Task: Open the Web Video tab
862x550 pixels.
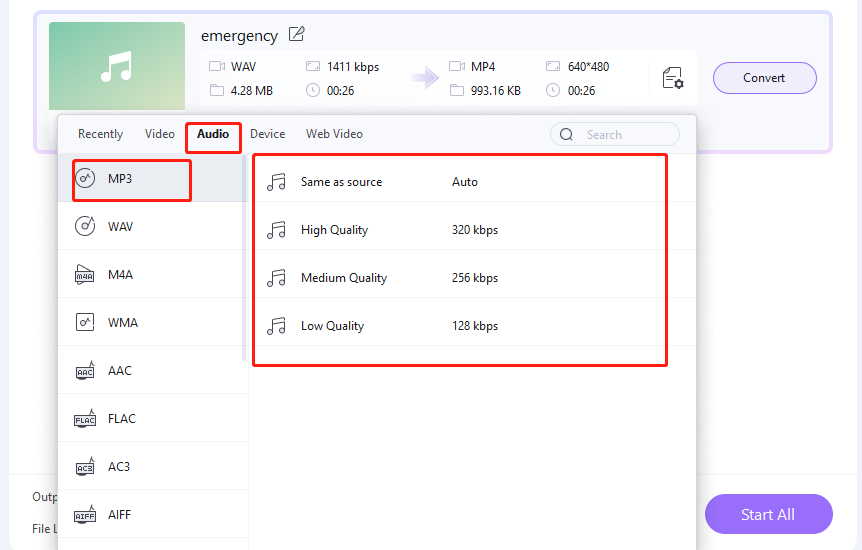Action: (334, 134)
